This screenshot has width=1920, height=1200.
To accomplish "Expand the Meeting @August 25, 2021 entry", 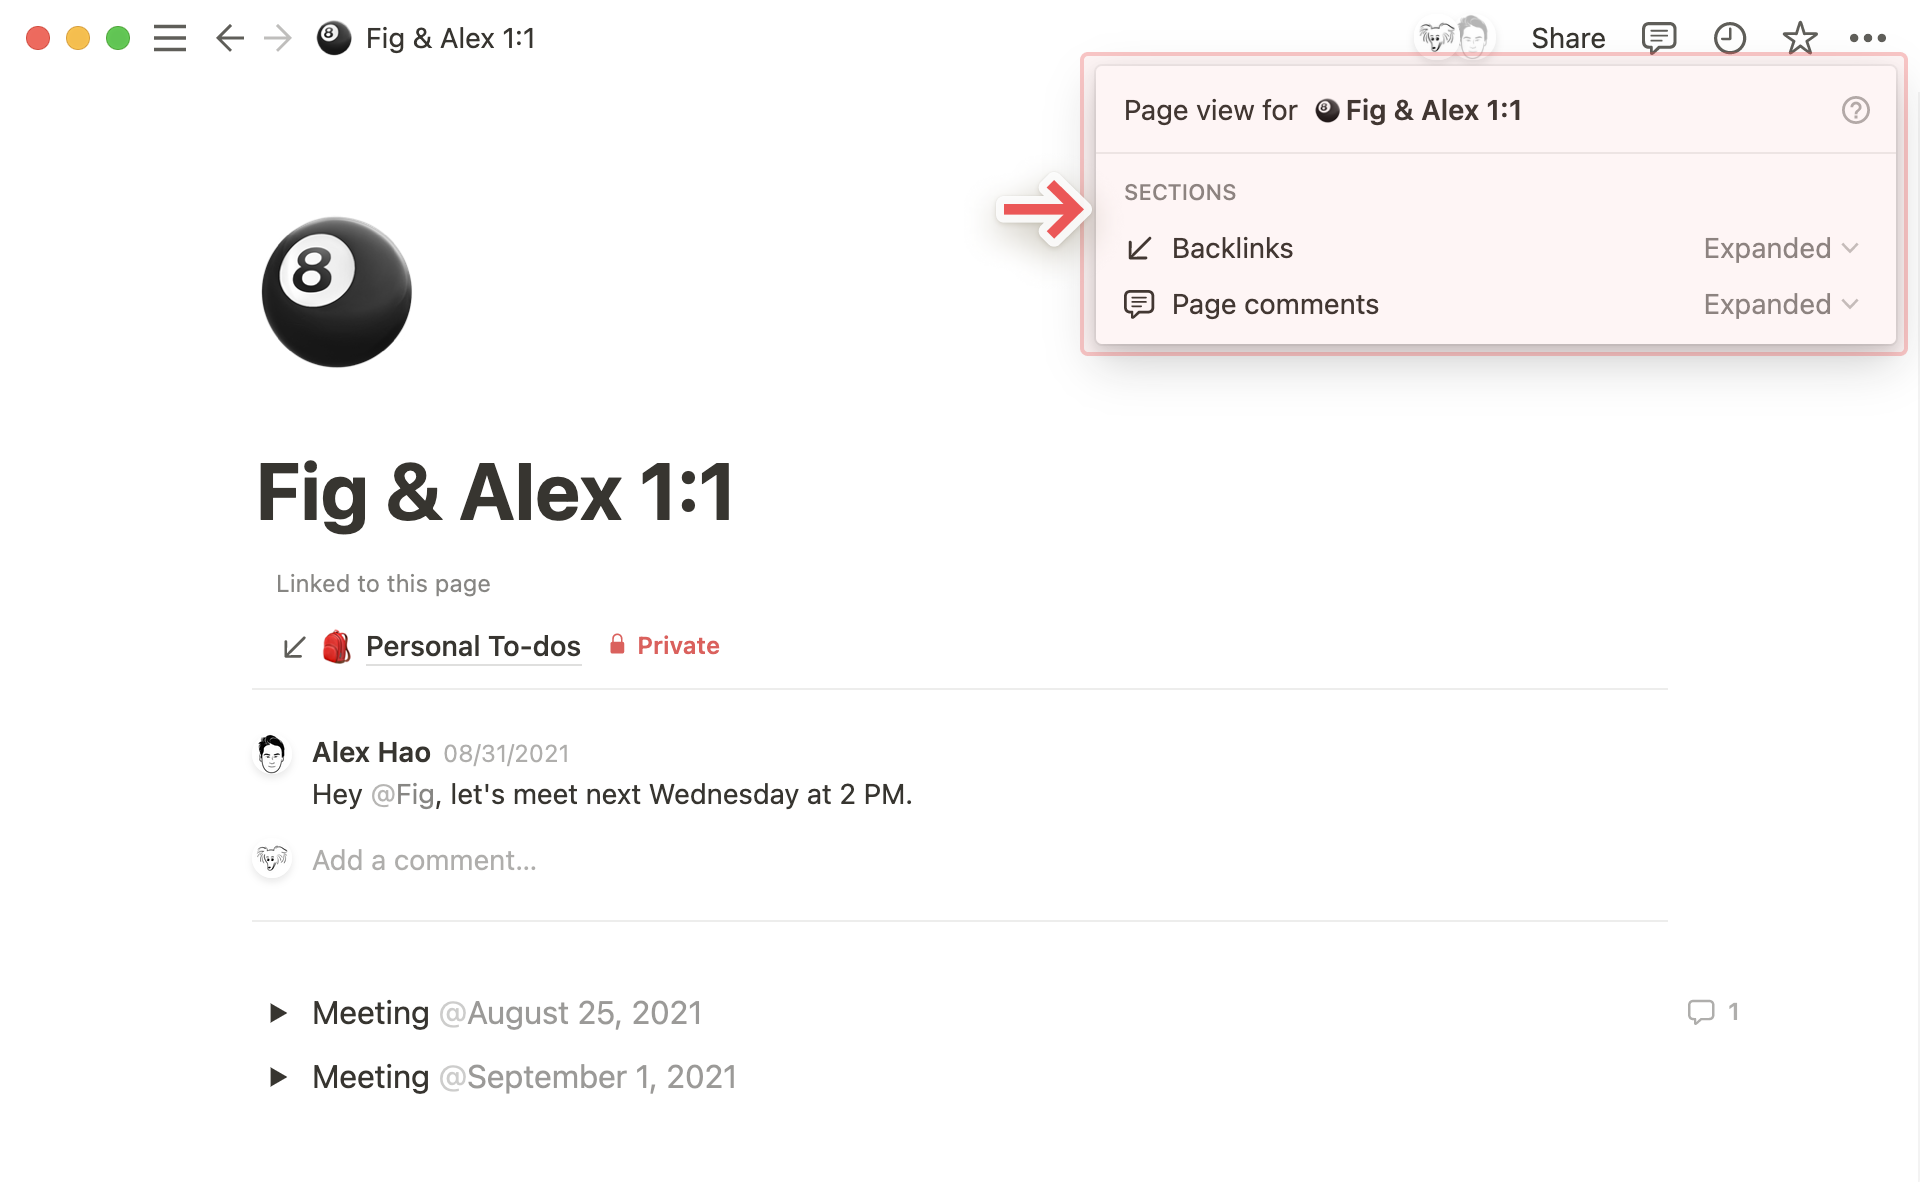I will (276, 1012).
